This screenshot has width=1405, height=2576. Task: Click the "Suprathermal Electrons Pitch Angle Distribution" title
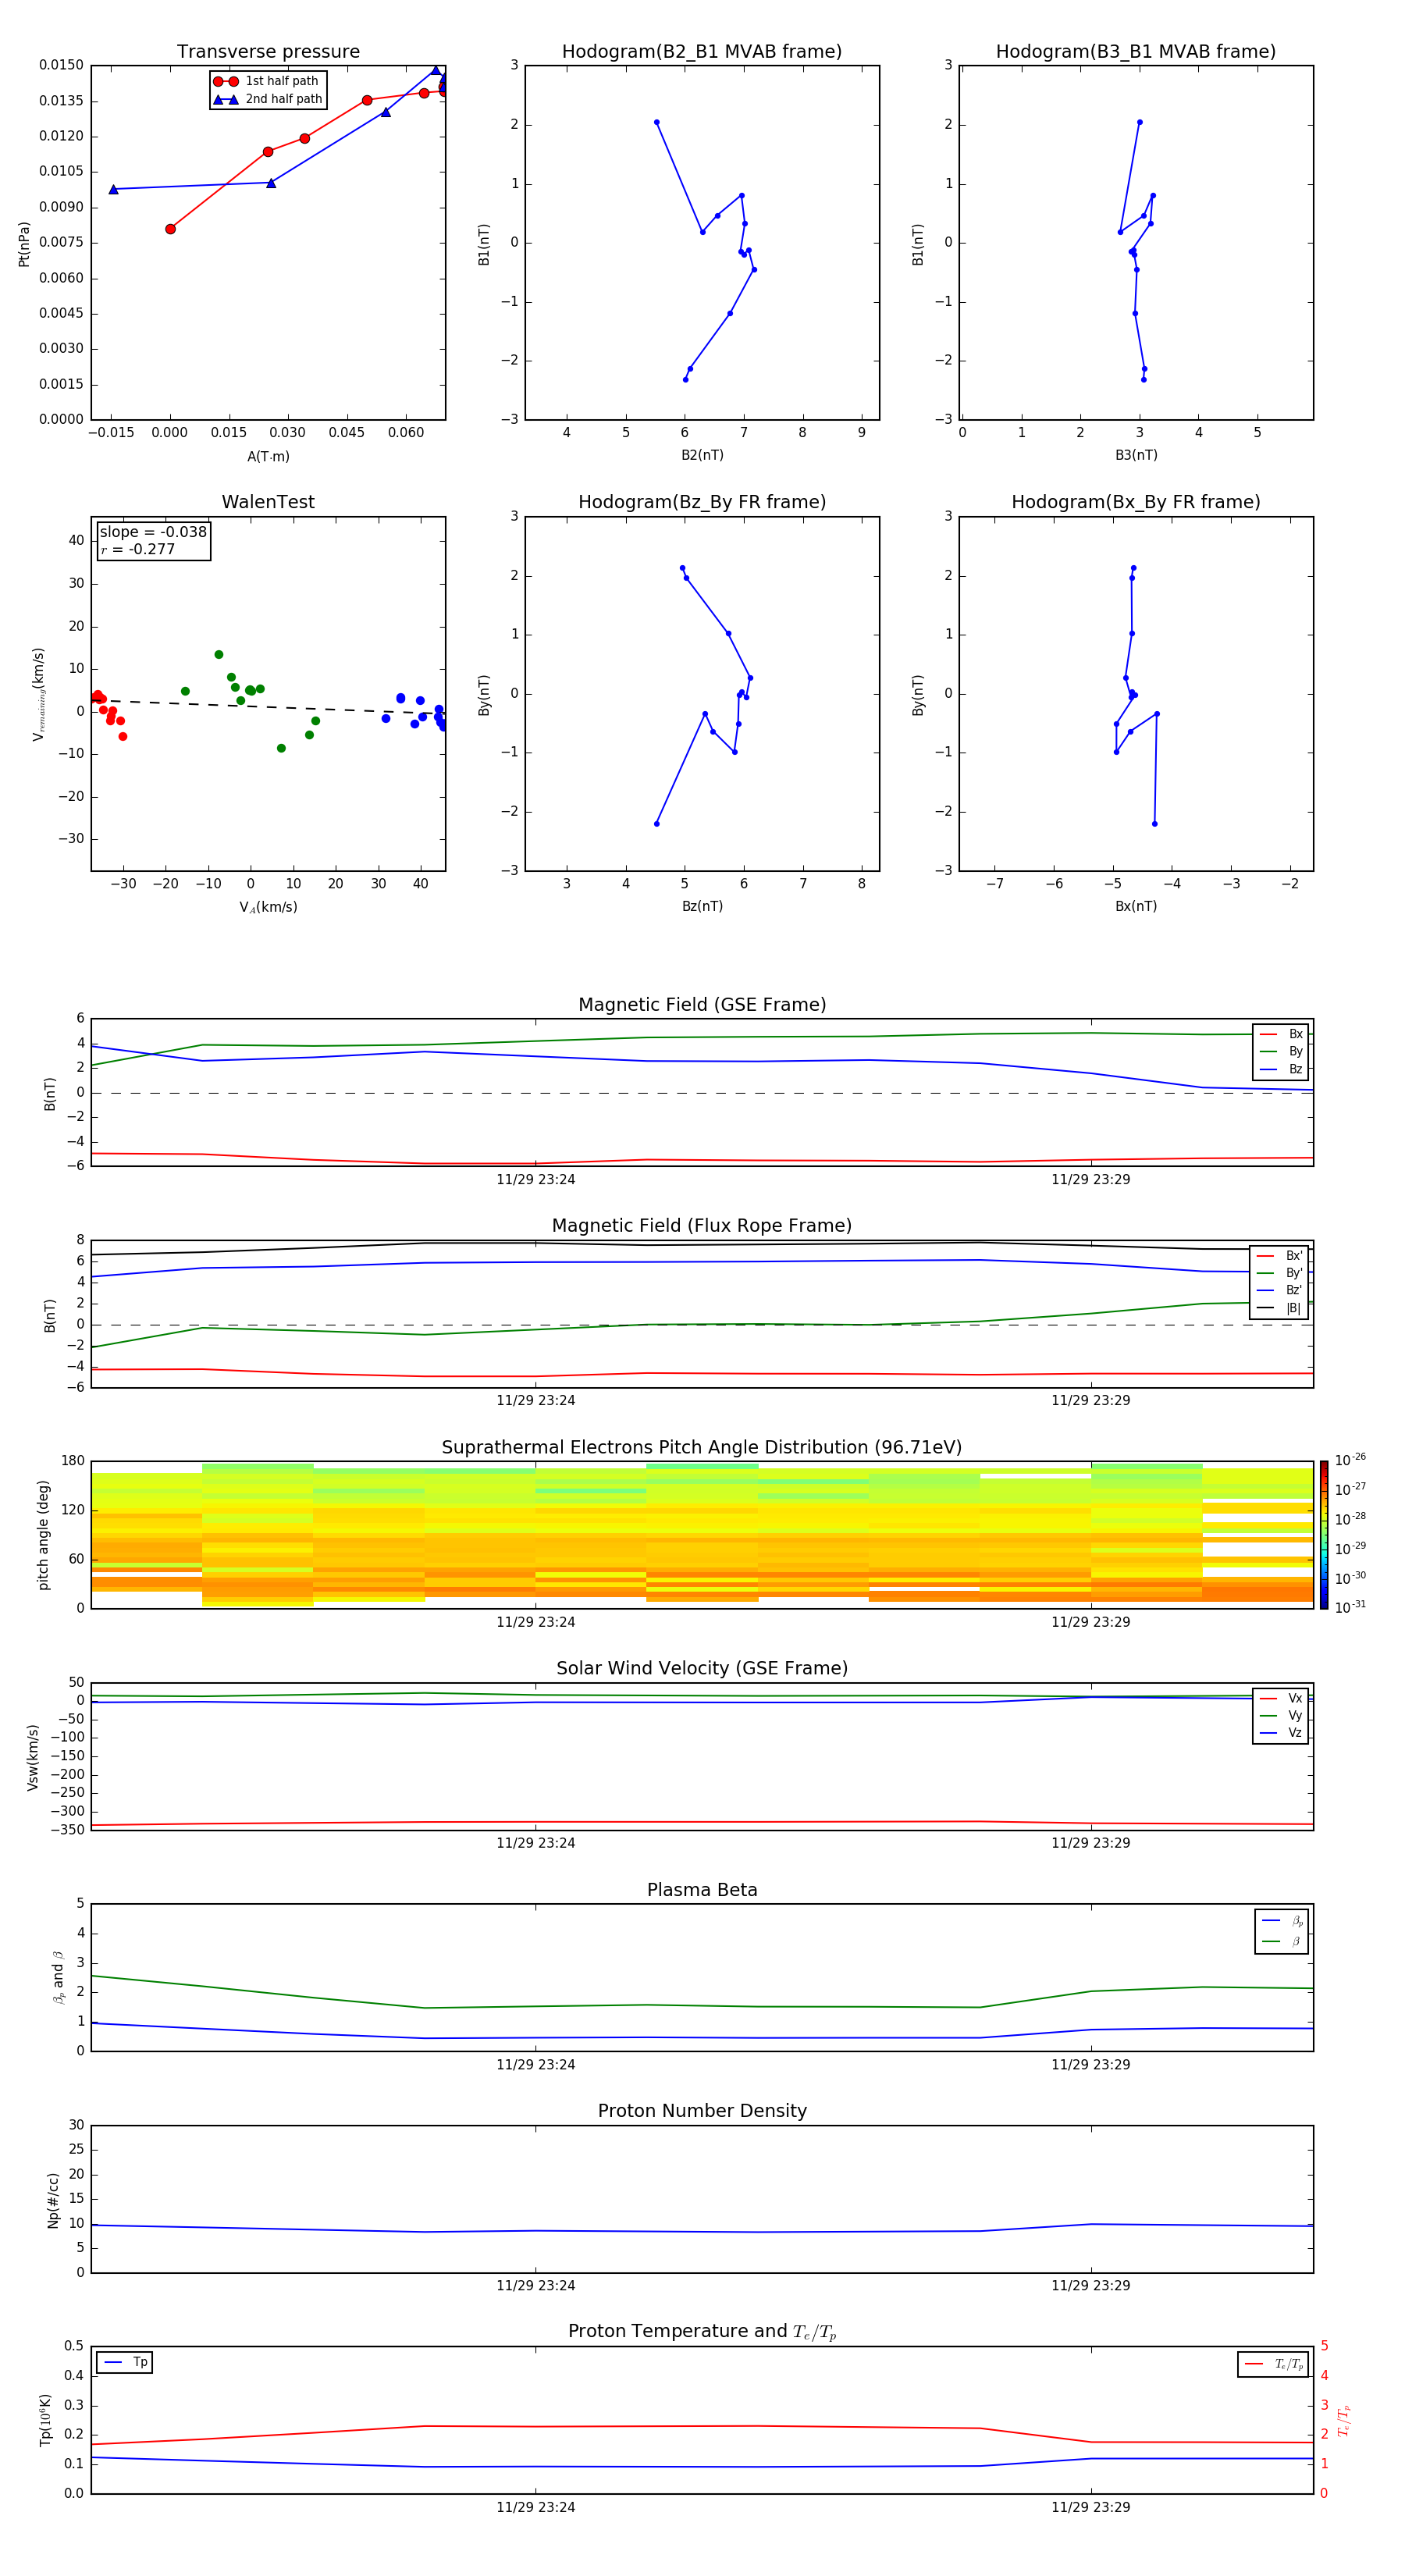coord(702,1447)
